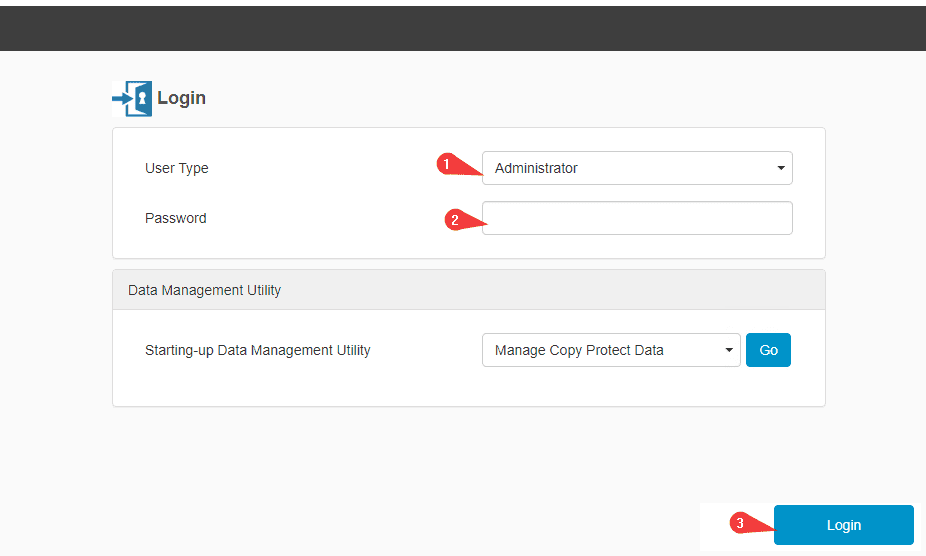The width and height of the screenshot is (926, 556).
Task: Click the dark top header bar
Action: click(463, 28)
